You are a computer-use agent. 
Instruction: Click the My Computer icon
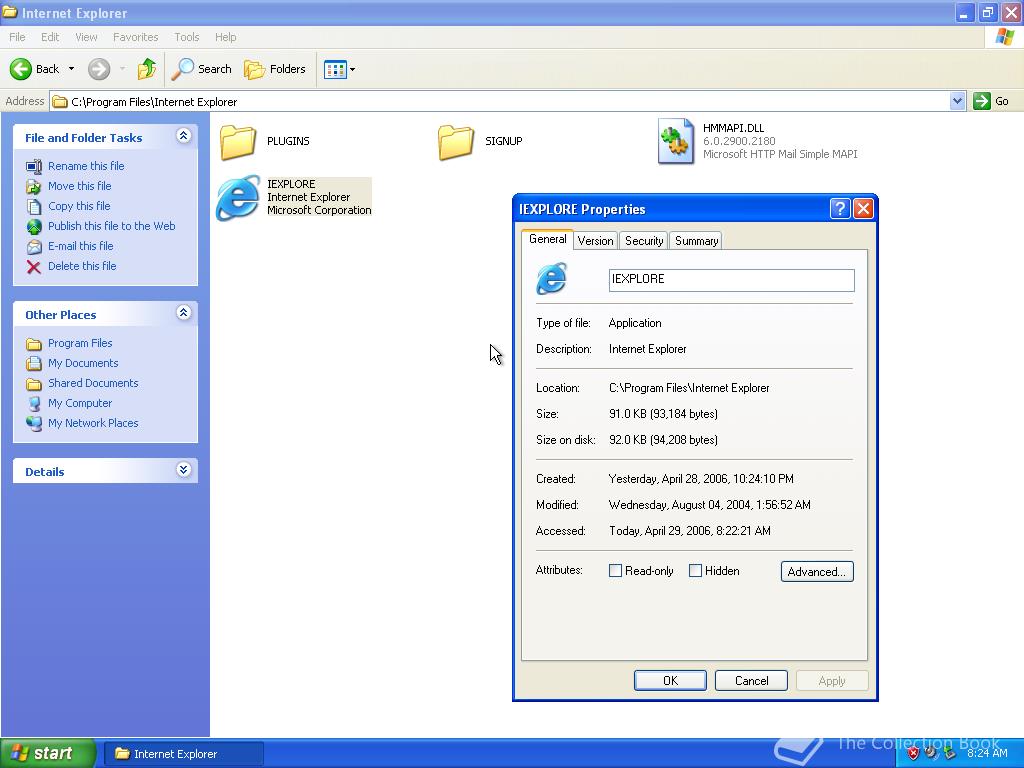pyautogui.click(x=34, y=404)
